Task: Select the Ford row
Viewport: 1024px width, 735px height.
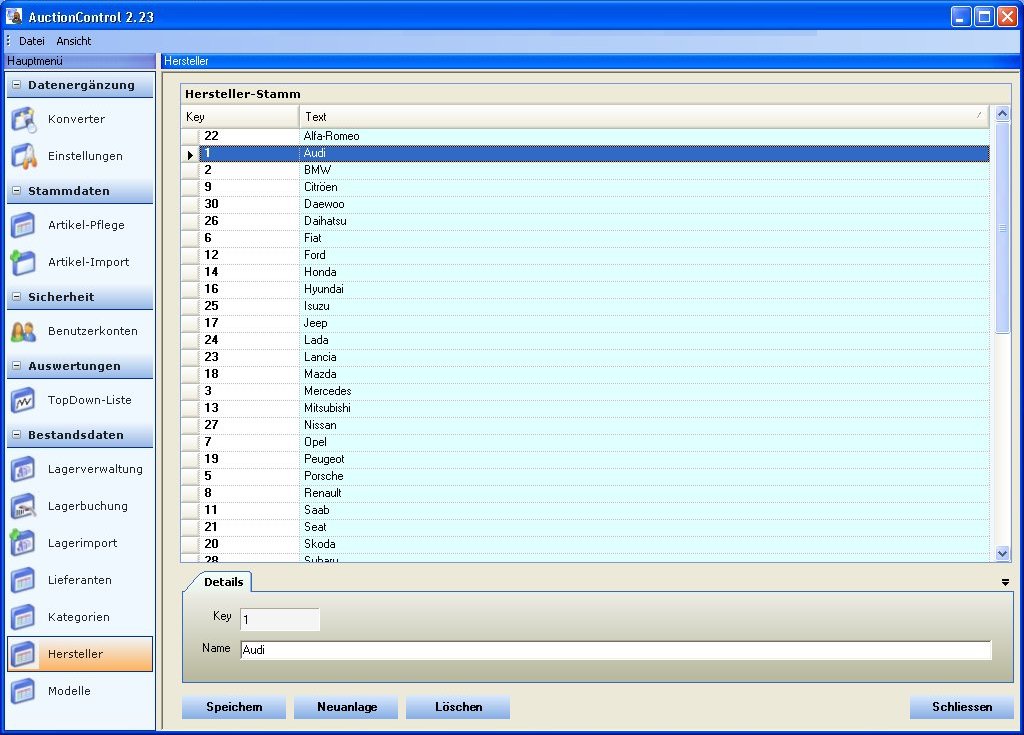Action: [585, 255]
